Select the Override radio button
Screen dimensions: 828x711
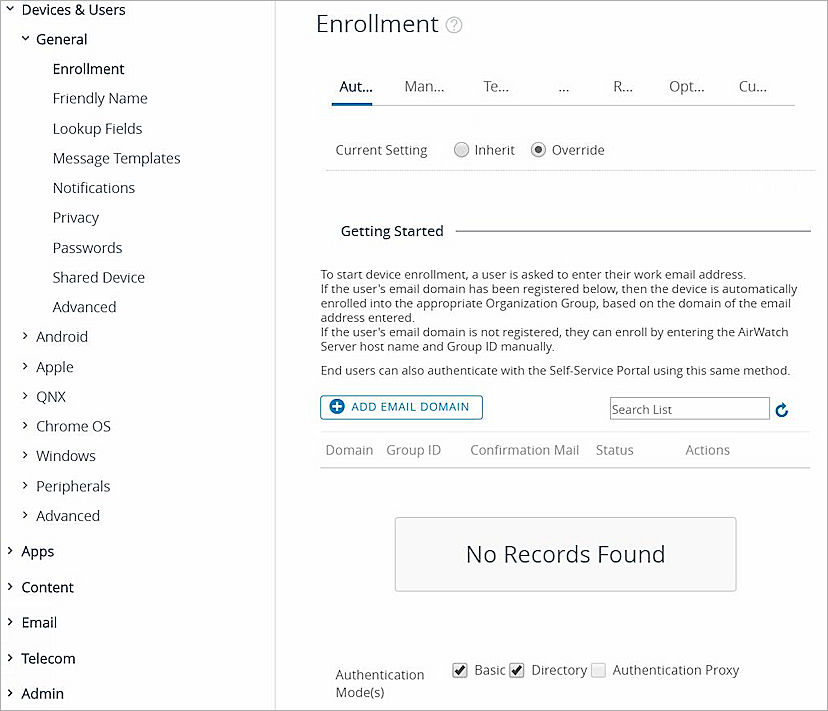pyautogui.click(x=539, y=149)
